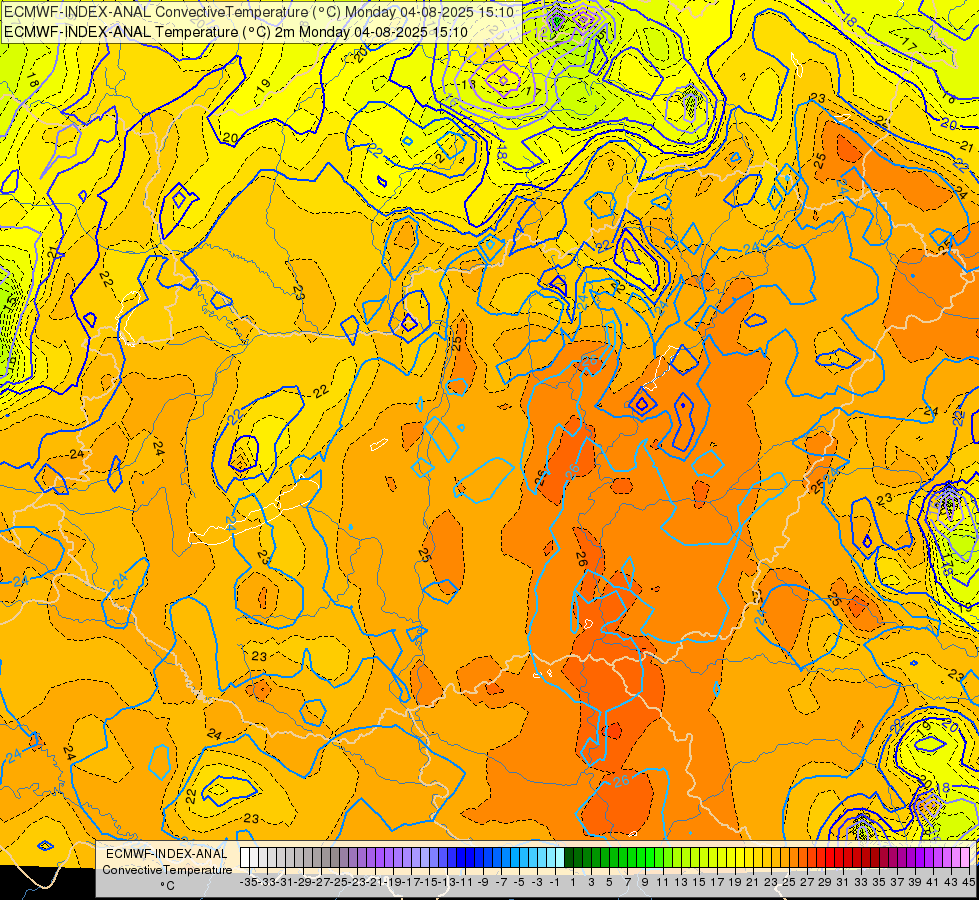
Task: Select the legend scale value 39
Action: pyautogui.click(x=915, y=883)
